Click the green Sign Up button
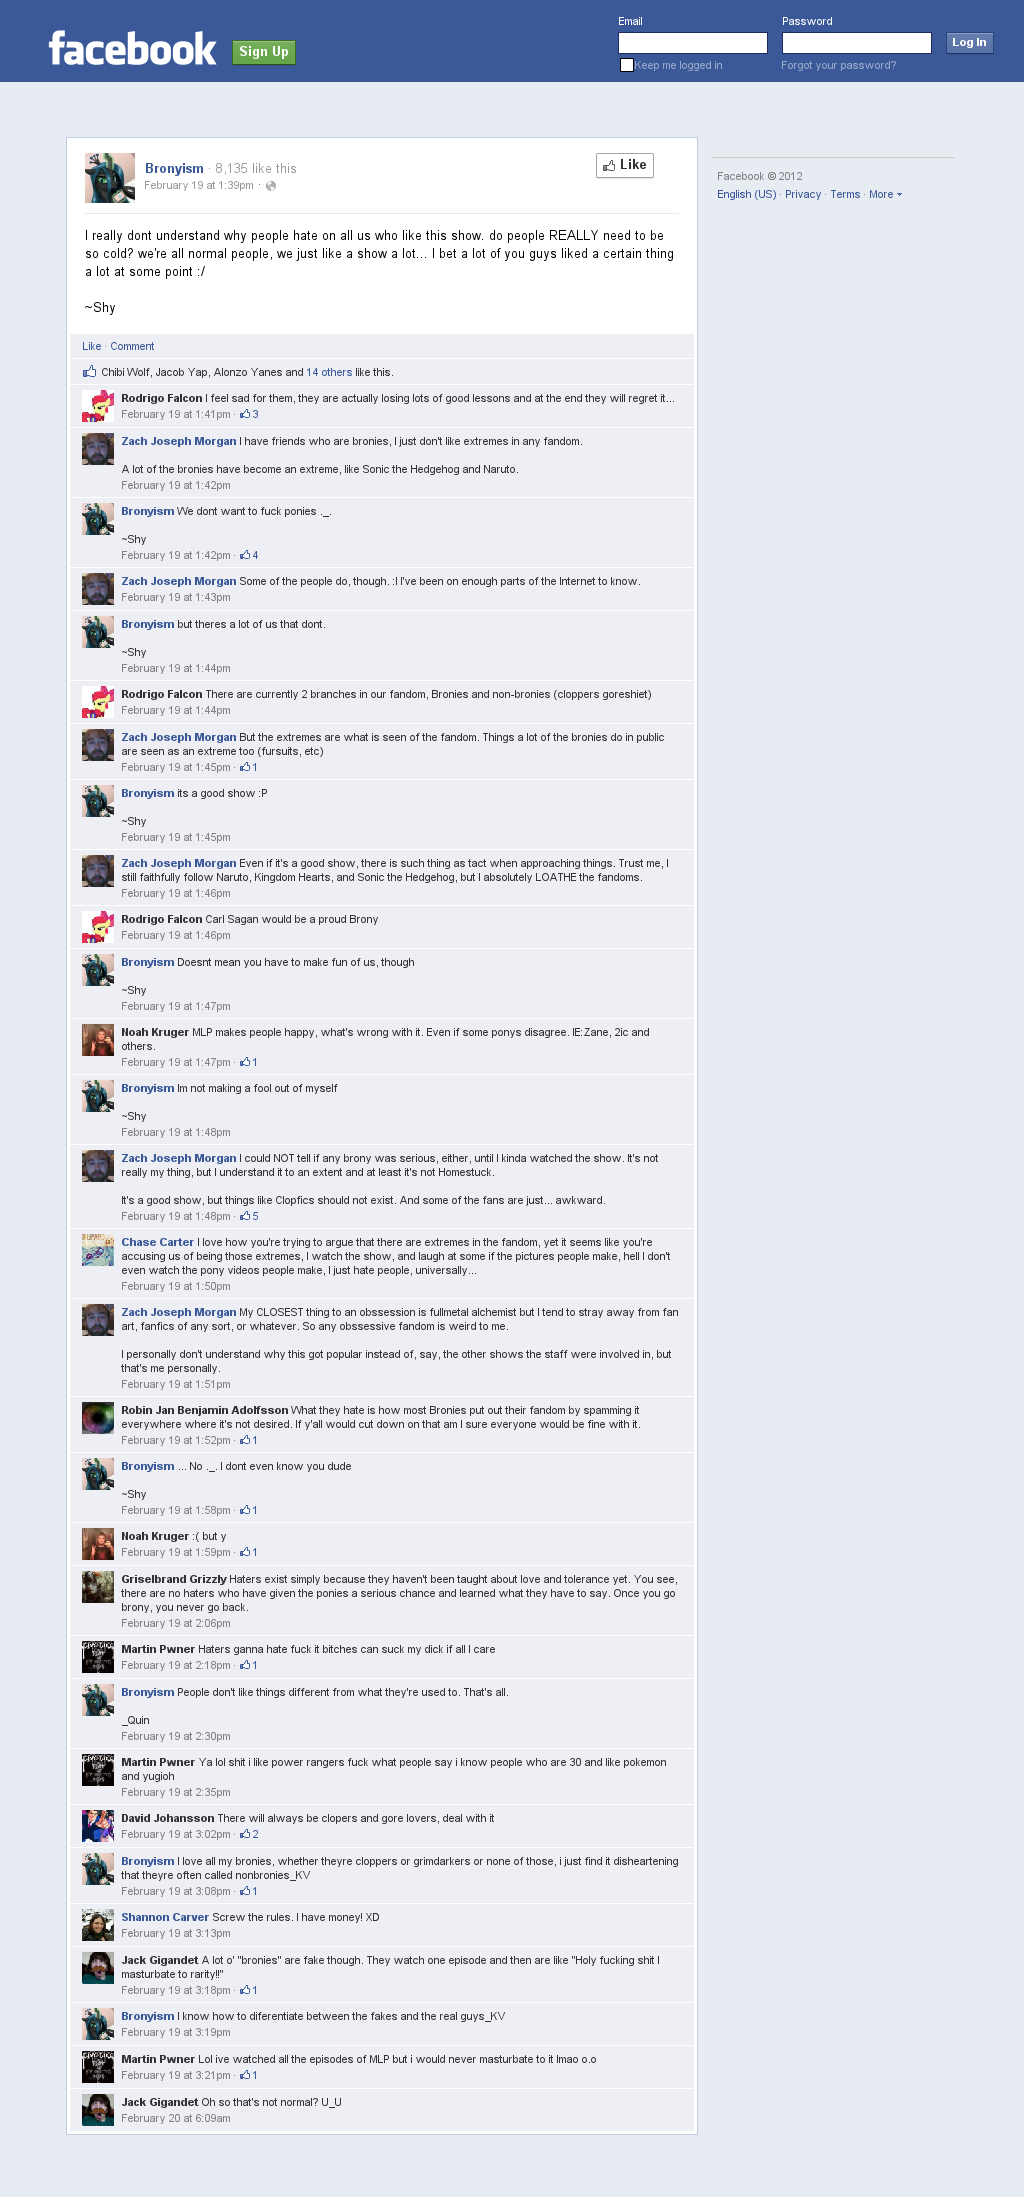The height and width of the screenshot is (2197, 1024). coord(264,52)
